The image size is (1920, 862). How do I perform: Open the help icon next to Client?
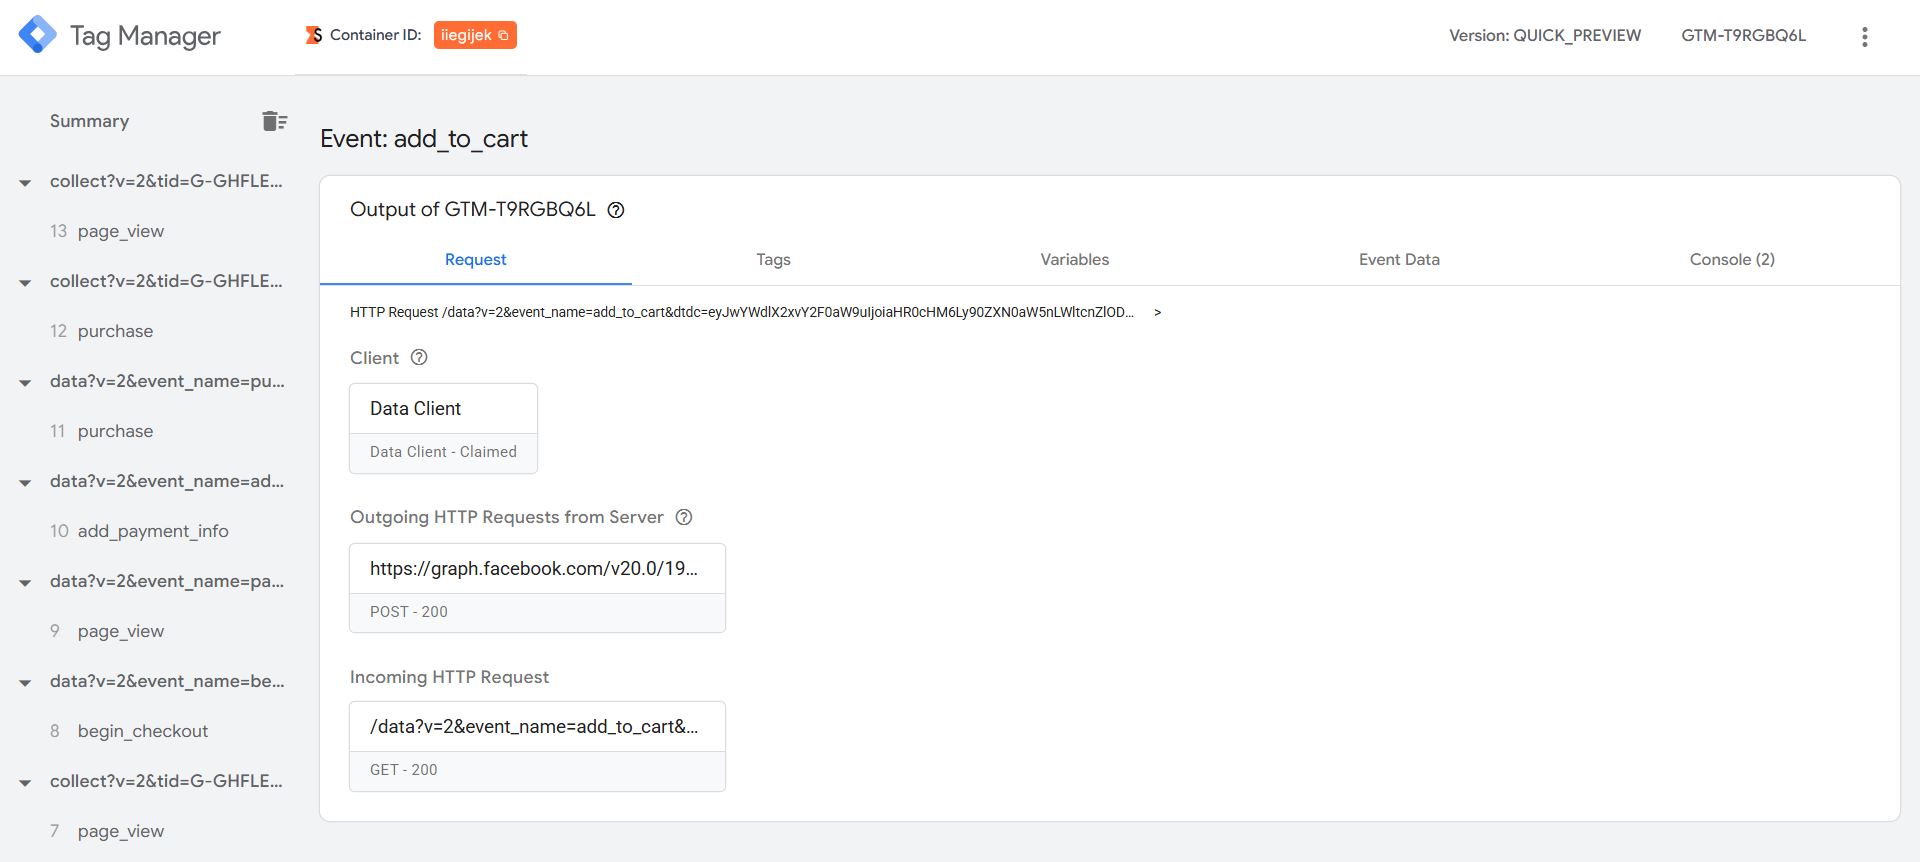click(x=419, y=357)
